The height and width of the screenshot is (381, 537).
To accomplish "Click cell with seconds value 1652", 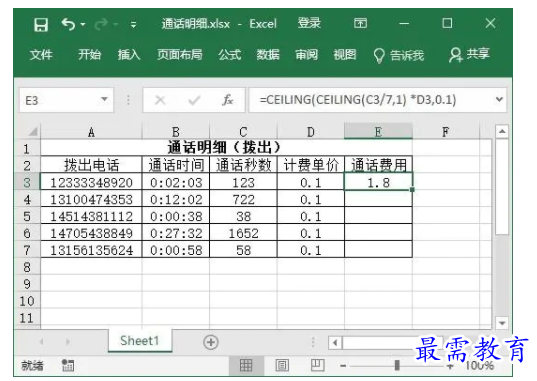I will coord(243,233).
